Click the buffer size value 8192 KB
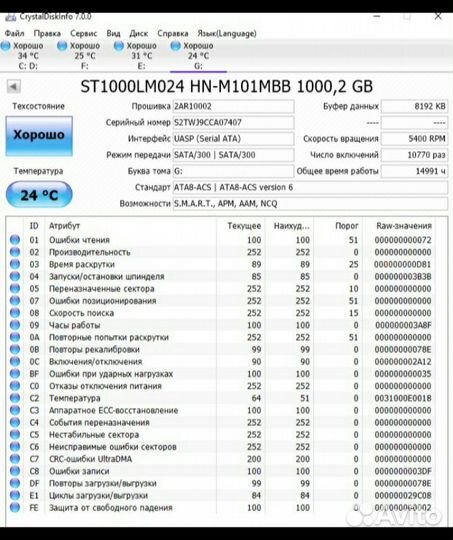 pyautogui.click(x=414, y=106)
